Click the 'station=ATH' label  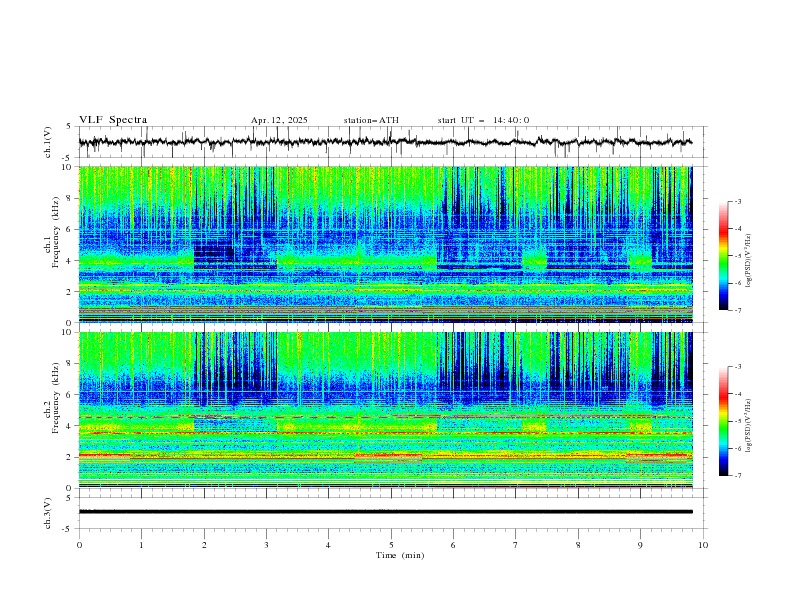(371, 120)
